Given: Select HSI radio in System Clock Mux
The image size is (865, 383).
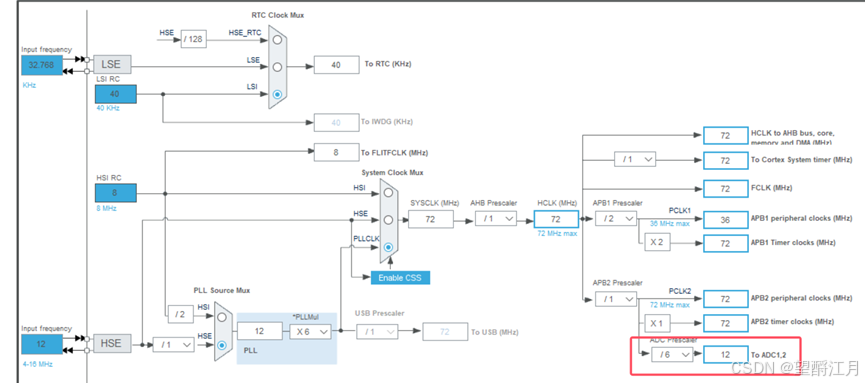Looking at the screenshot, I should (388, 193).
